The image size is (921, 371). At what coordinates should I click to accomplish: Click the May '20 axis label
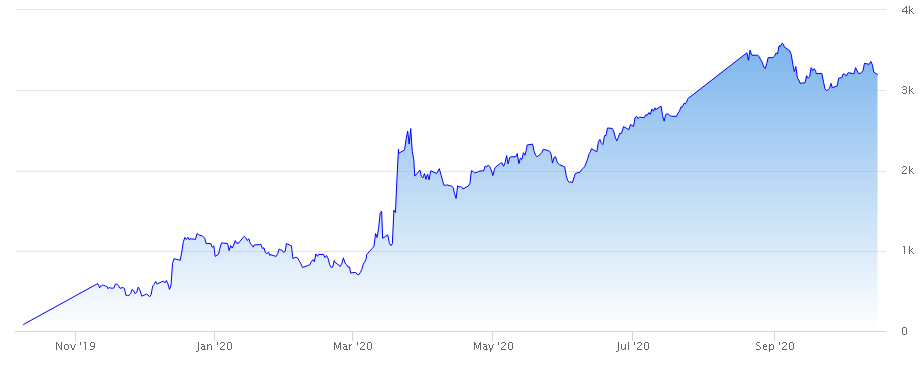coord(492,346)
